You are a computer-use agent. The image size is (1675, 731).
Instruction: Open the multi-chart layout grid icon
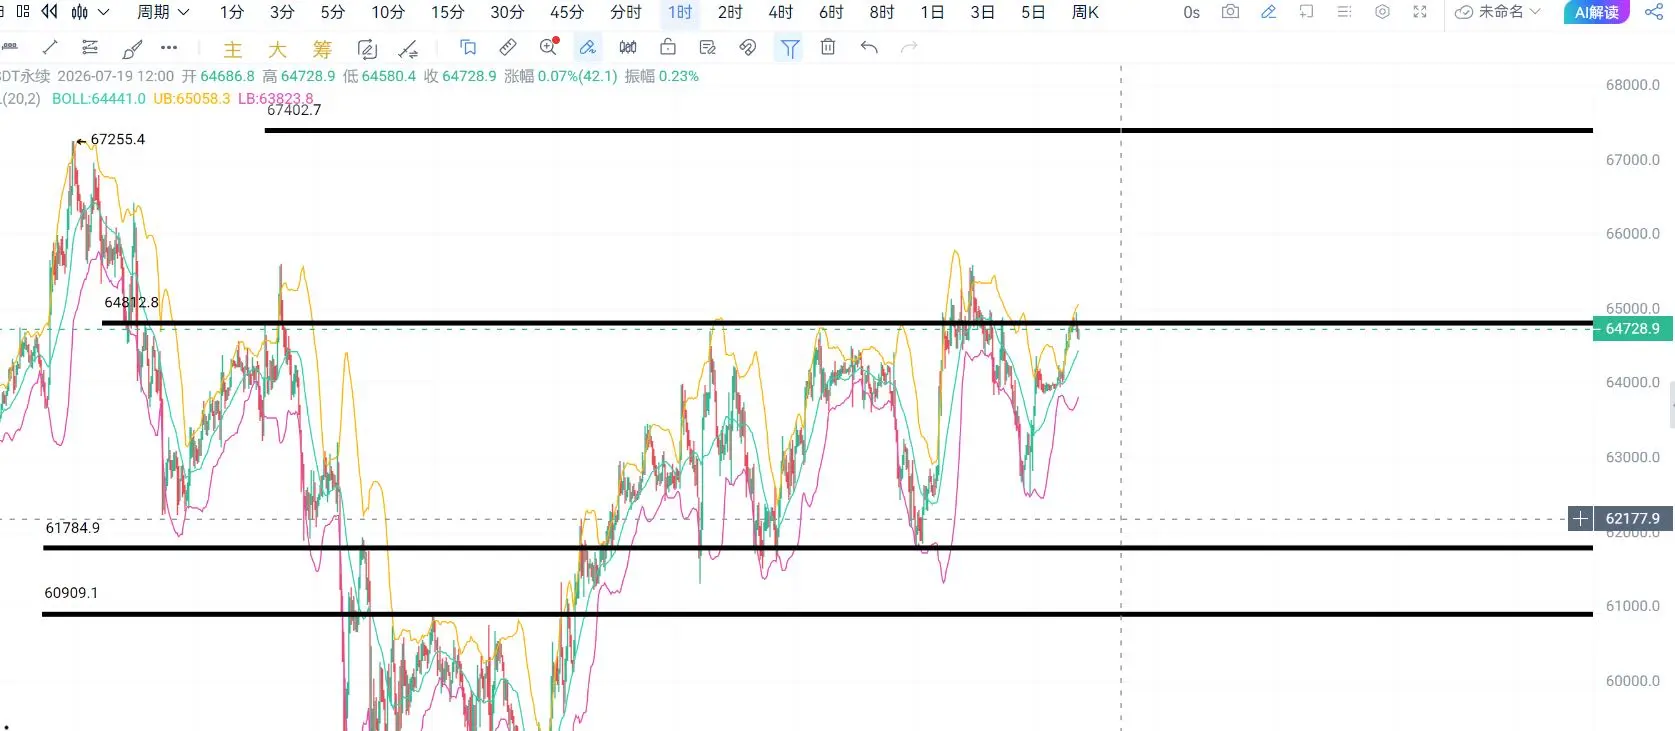point(23,12)
